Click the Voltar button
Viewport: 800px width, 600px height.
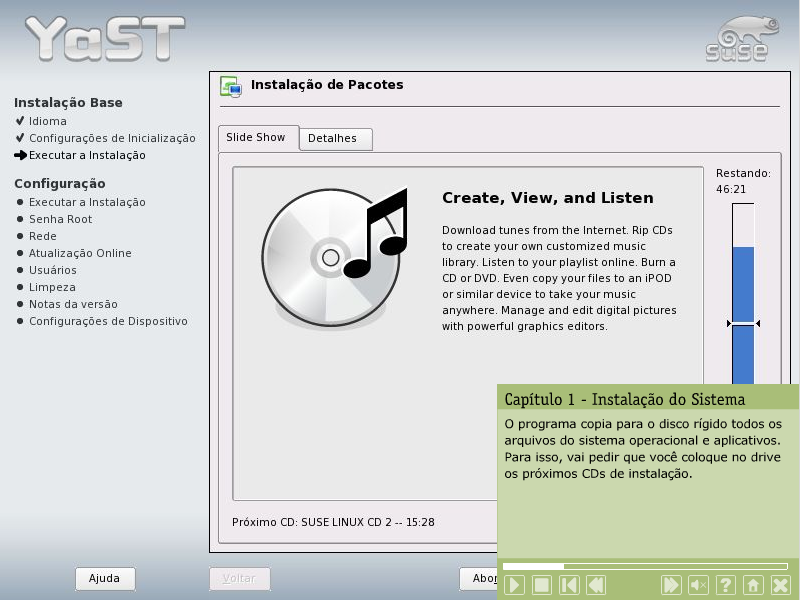tap(239, 579)
